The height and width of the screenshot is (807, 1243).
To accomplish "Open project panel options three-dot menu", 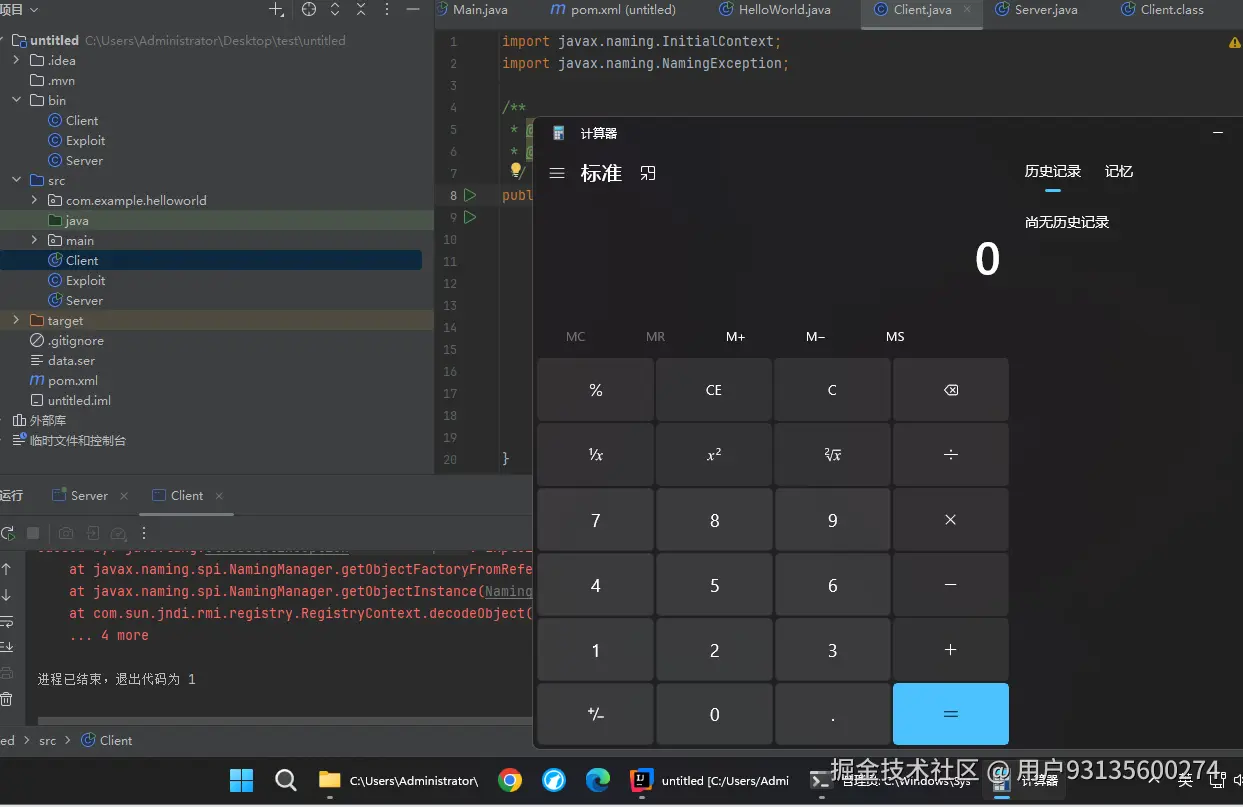I will pyautogui.click(x=387, y=9).
